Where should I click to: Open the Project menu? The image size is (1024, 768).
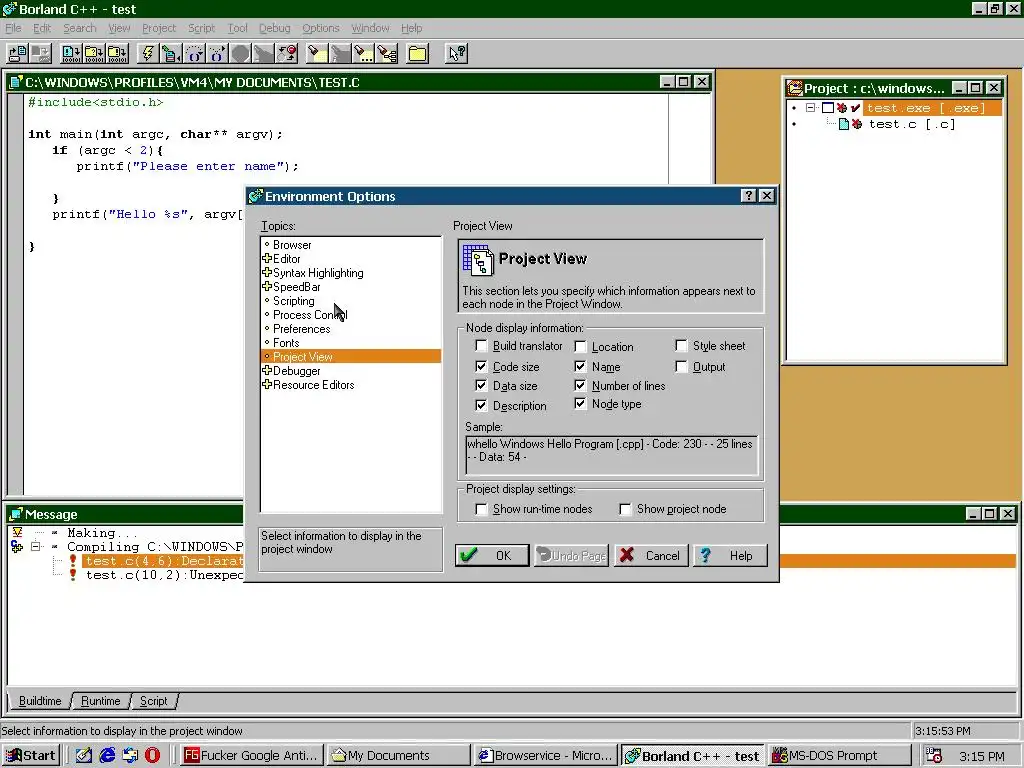[159, 28]
